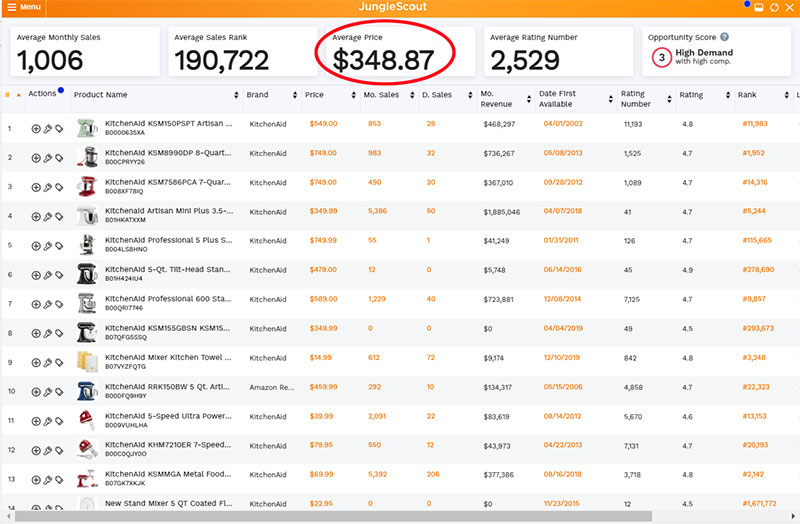Click plus icon for row 1 product

36,129
